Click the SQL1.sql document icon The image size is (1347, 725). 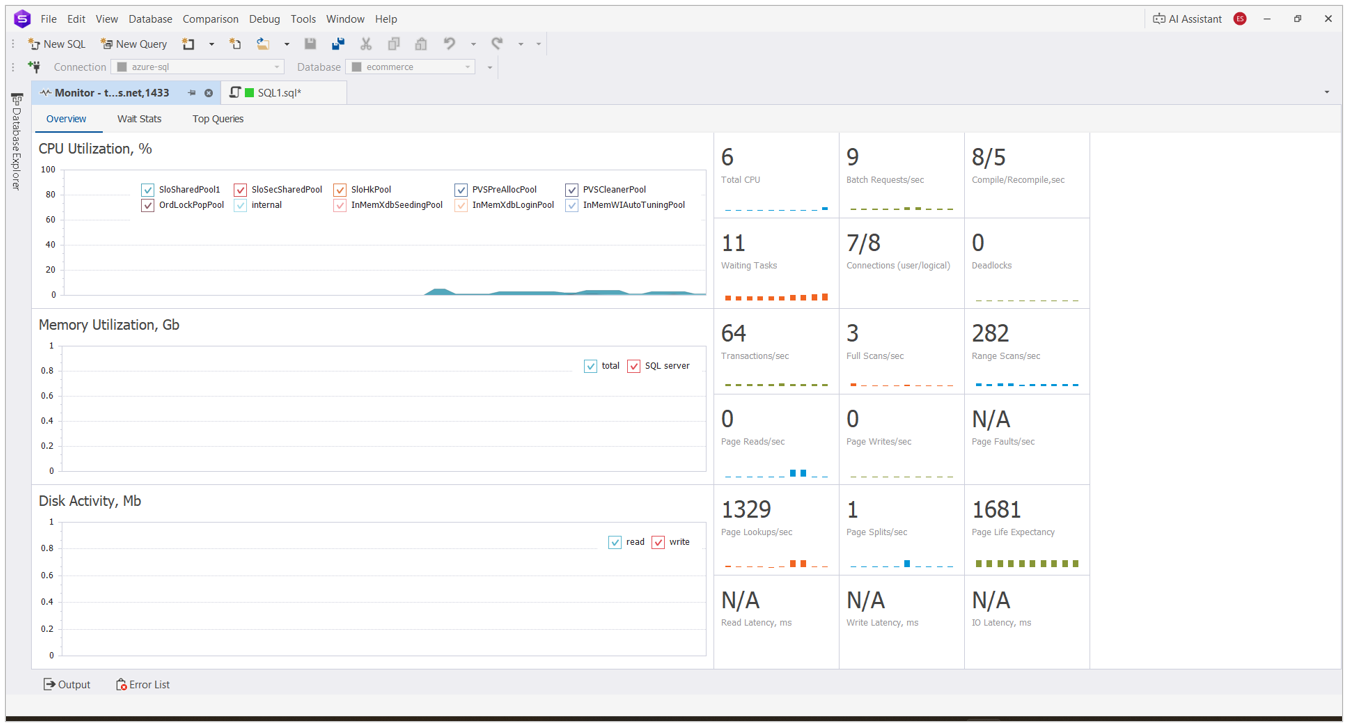click(x=235, y=93)
